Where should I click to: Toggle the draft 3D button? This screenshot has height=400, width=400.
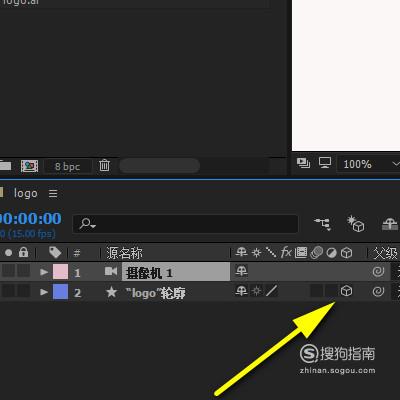(x=355, y=224)
